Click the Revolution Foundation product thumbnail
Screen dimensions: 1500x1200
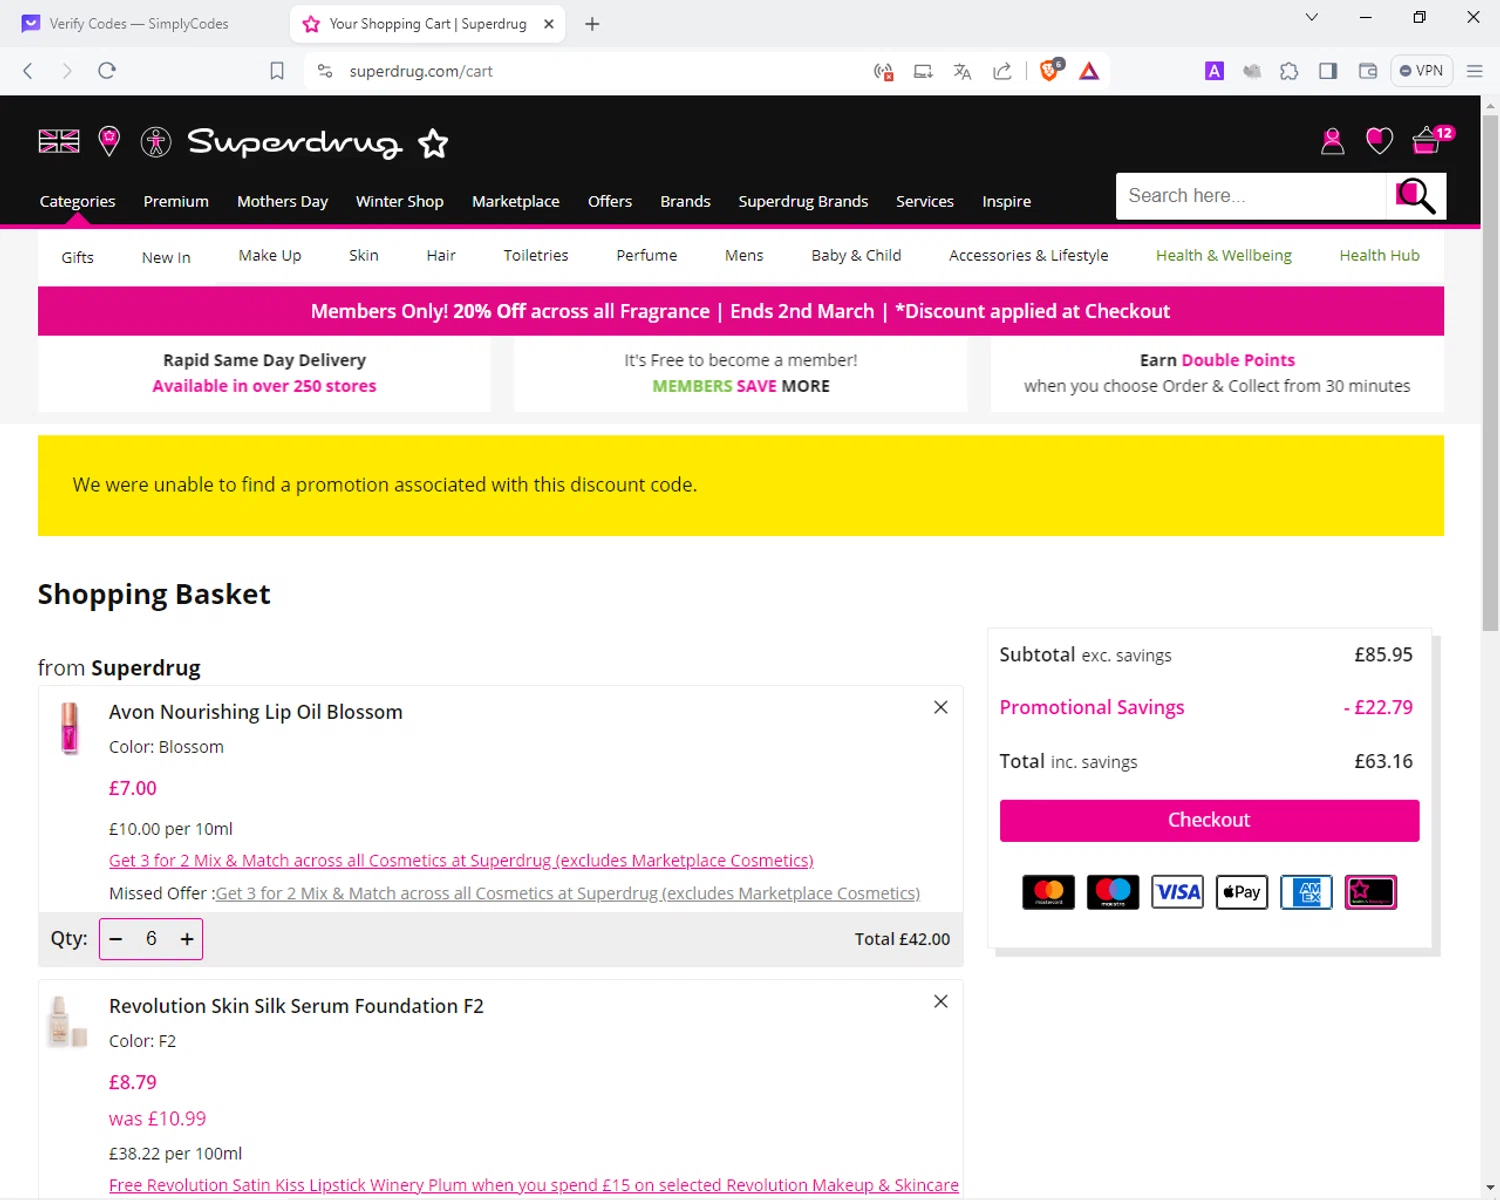pyautogui.click(x=67, y=1021)
